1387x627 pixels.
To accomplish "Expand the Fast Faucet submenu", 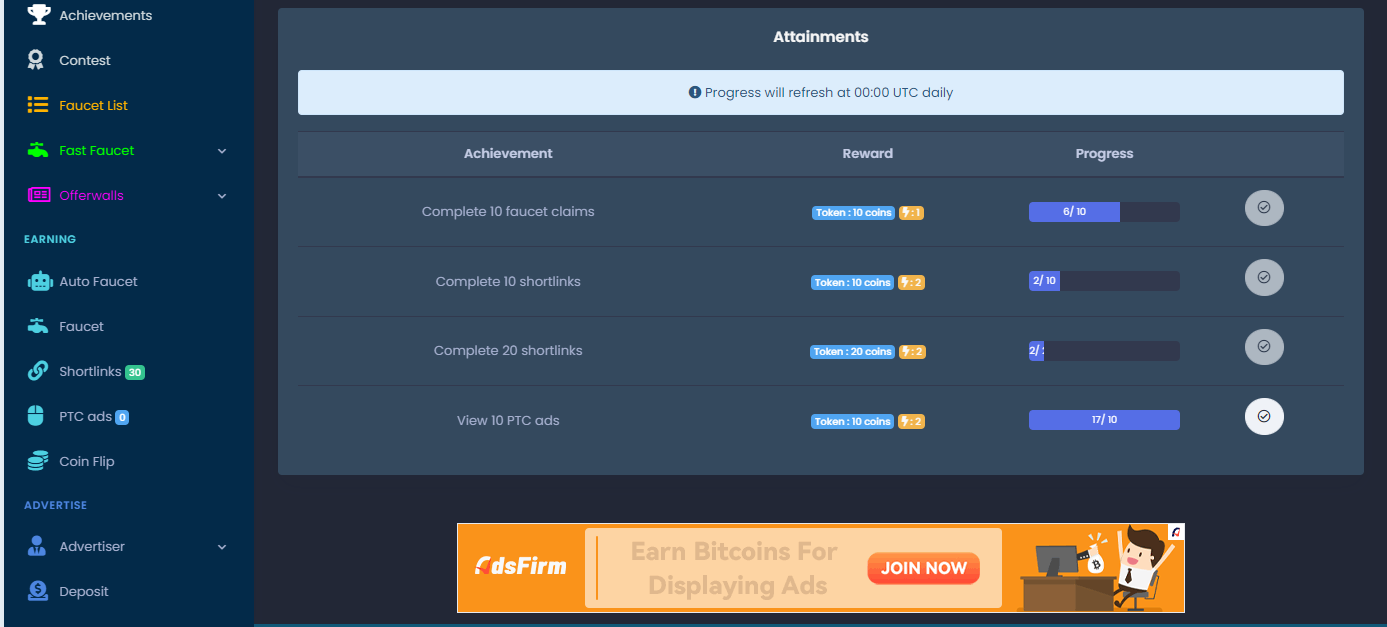I will click(222, 151).
